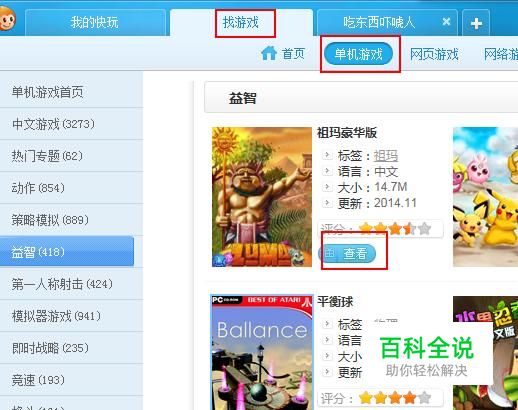
Task: Open the 祖玛 tag link
Action: point(386,156)
